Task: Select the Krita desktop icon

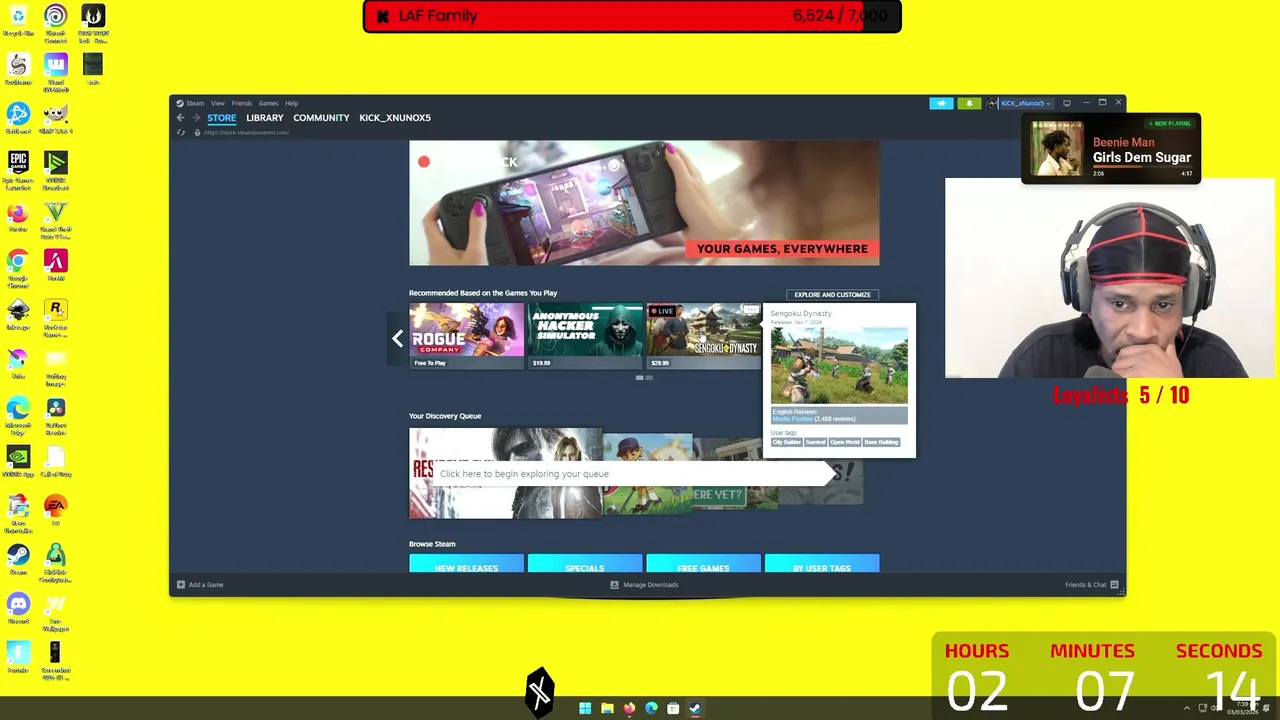Action: pos(18,364)
